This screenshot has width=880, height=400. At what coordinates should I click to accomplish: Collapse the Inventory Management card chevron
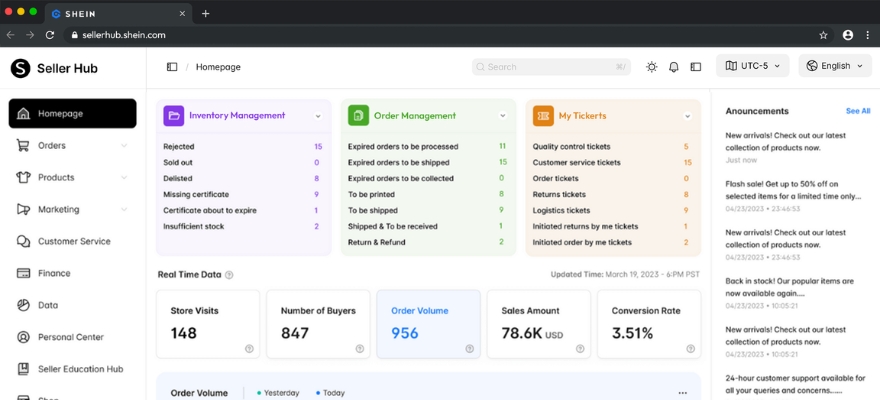point(318,116)
